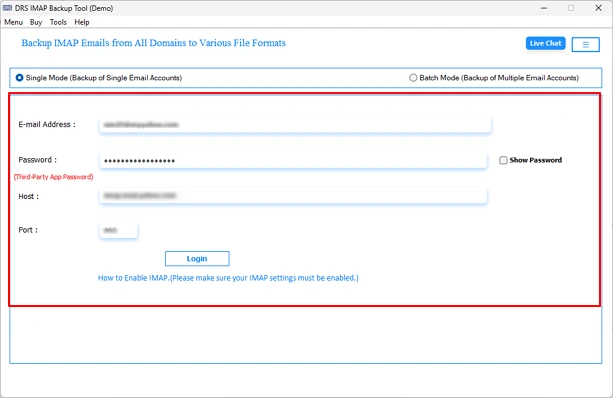Focus the E-mail Address field
The width and height of the screenshot is (613, 398).
(295, 125)
